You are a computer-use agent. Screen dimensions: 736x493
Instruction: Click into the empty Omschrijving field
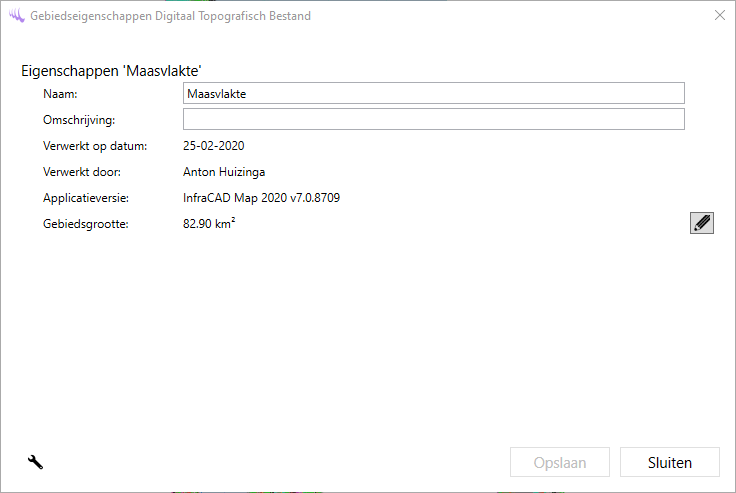pyautogui.click(x=433, y=120)
